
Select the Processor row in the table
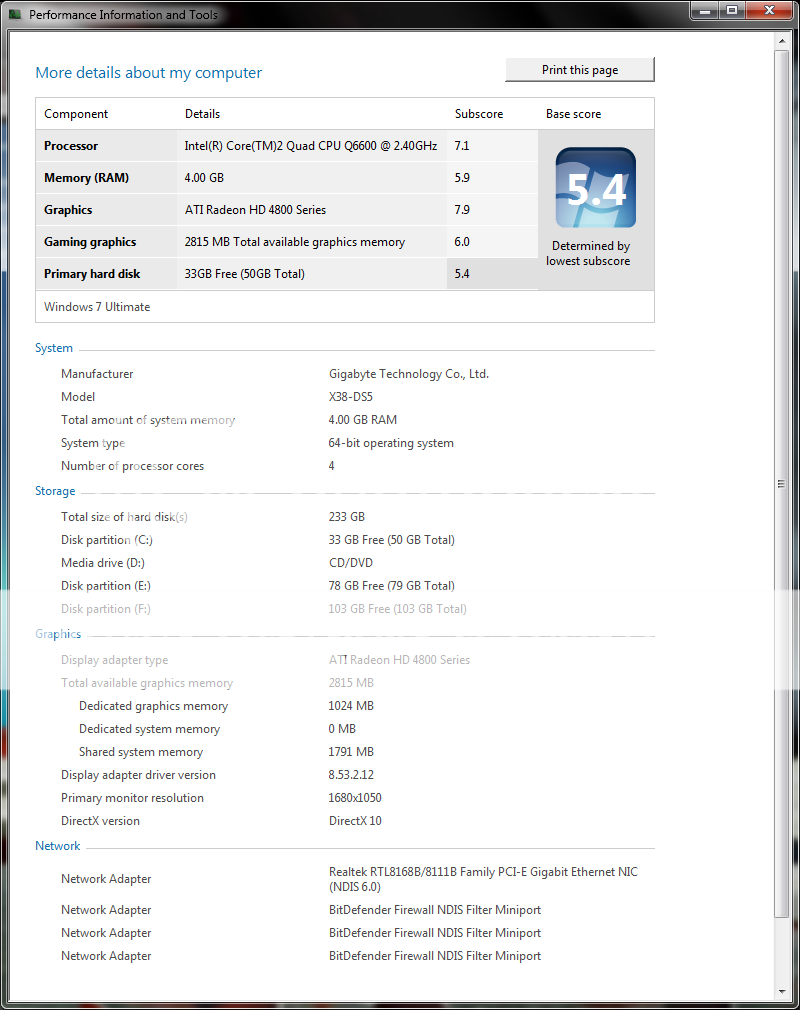coord(240,146)
